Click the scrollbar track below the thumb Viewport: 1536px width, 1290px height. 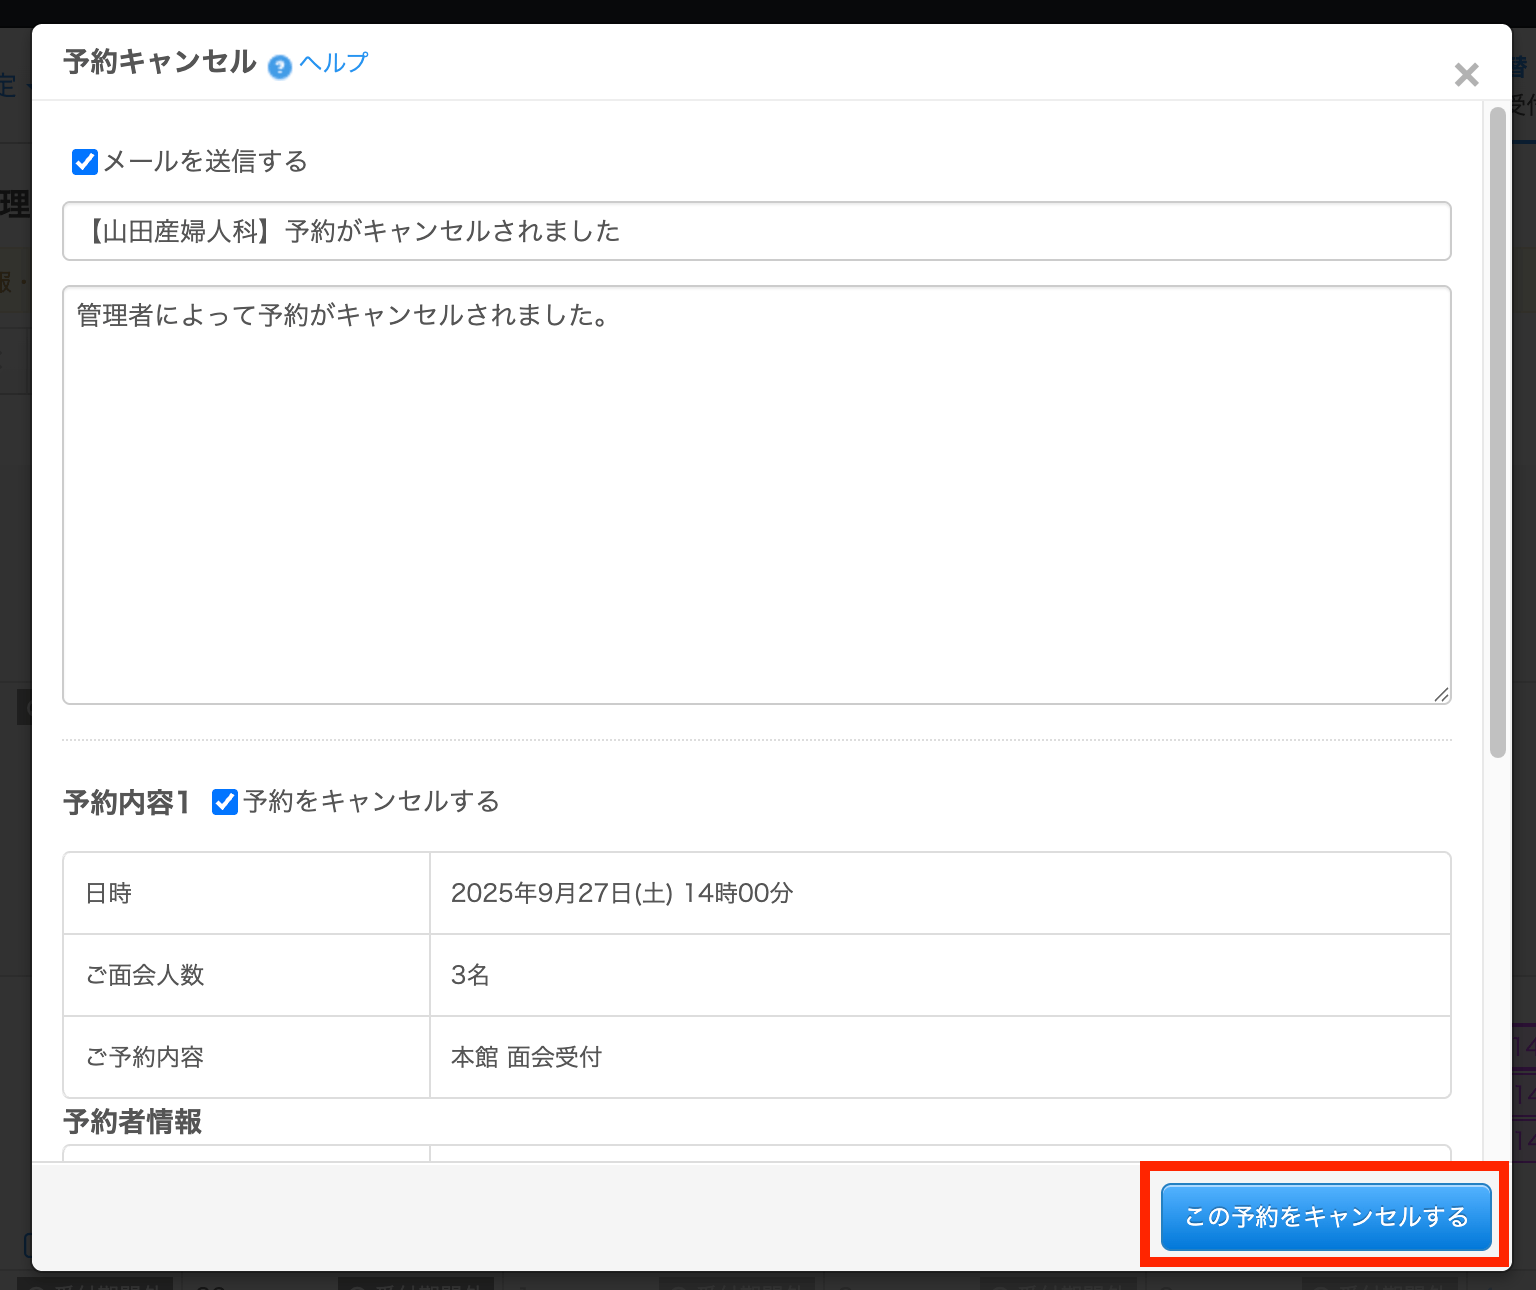[x=1497, y=950]
